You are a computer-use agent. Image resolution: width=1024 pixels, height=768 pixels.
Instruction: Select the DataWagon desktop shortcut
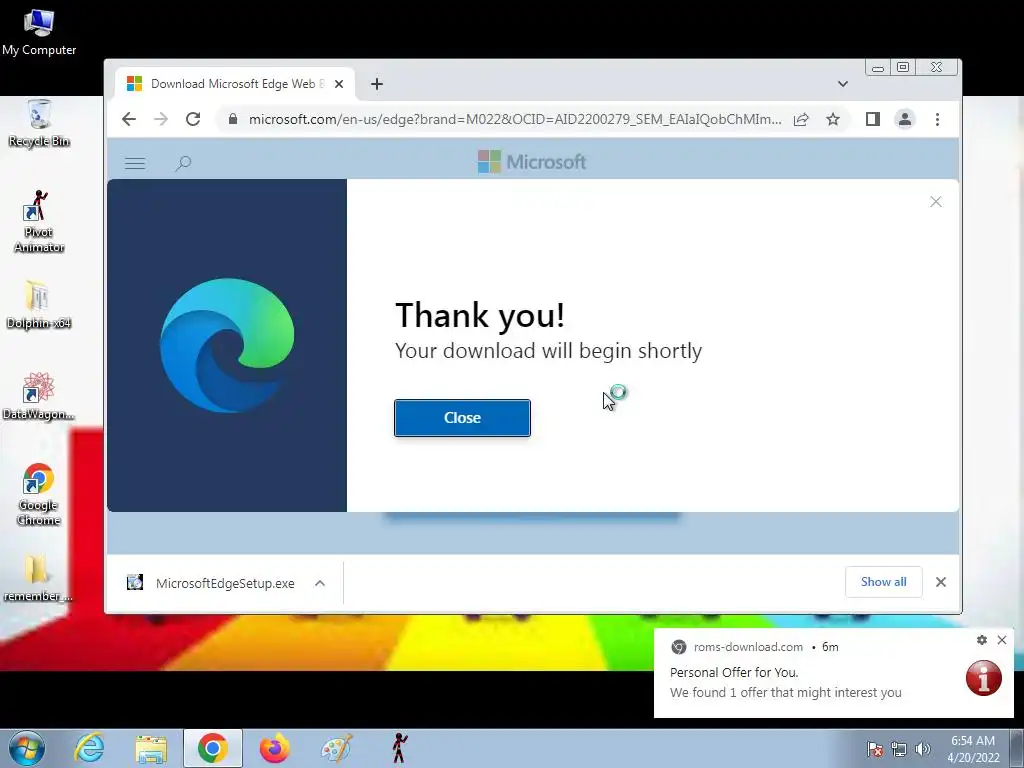point(39,396)
